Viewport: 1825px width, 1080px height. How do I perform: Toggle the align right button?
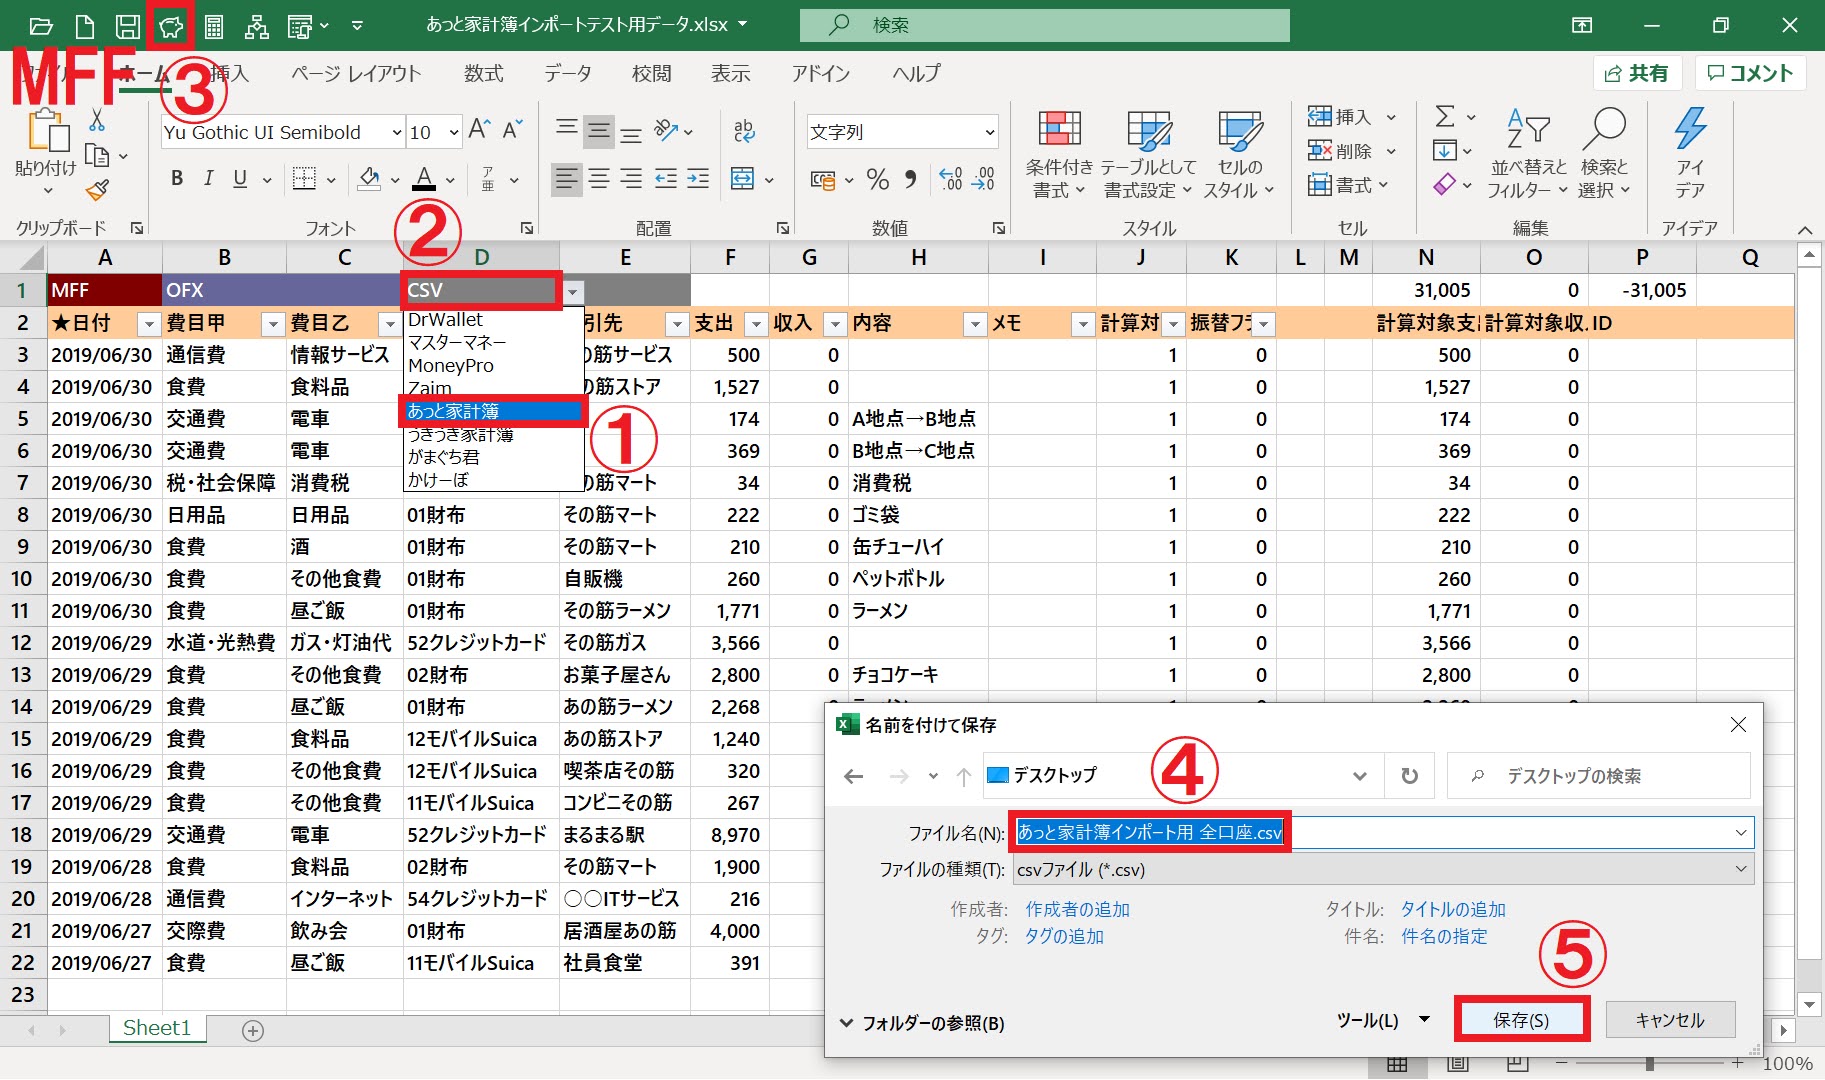[631, 179]
